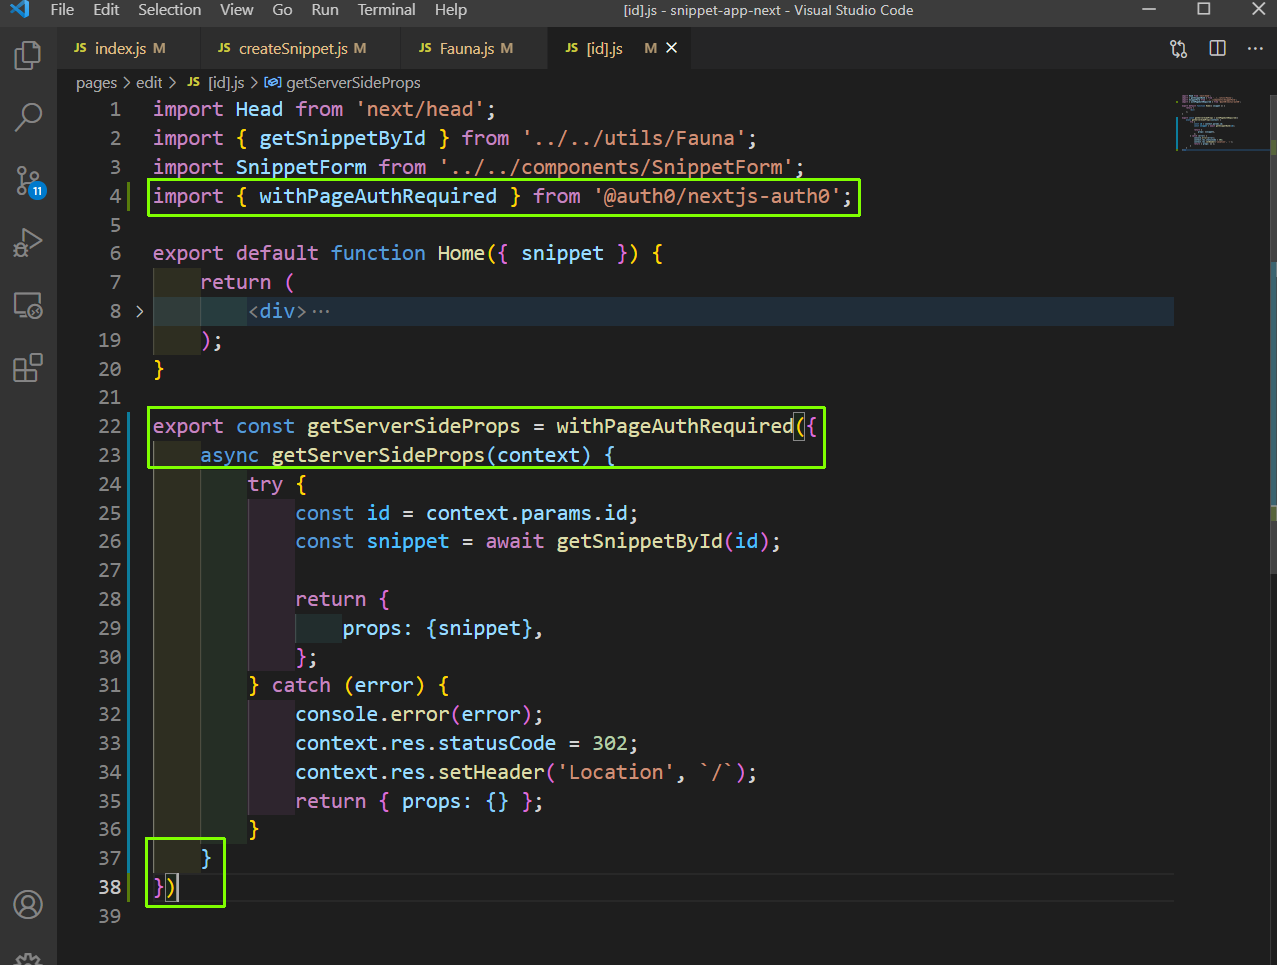Open the Run menu
The height and width of the screenshot is (965, 1277).
(x=324, y=10)
